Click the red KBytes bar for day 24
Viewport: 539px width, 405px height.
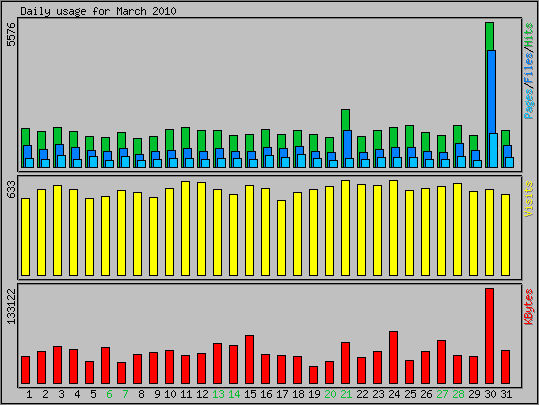pyautogui.click(x=394, y=358)
